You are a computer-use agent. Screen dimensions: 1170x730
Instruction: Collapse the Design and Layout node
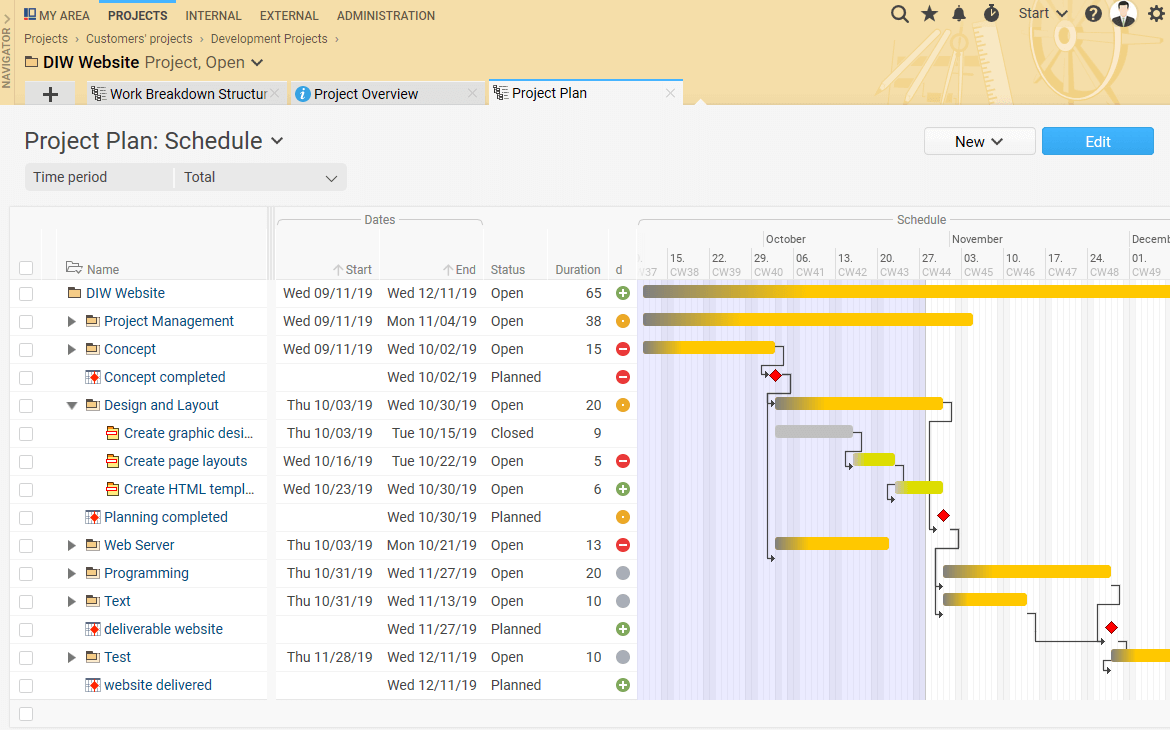[x=72, y=405]
